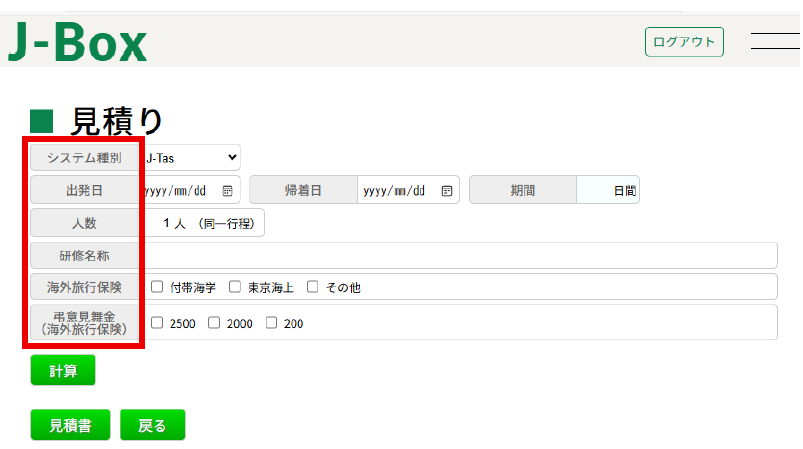Expand the システム種別 dropdown showing J-Tas

[191, 157]
